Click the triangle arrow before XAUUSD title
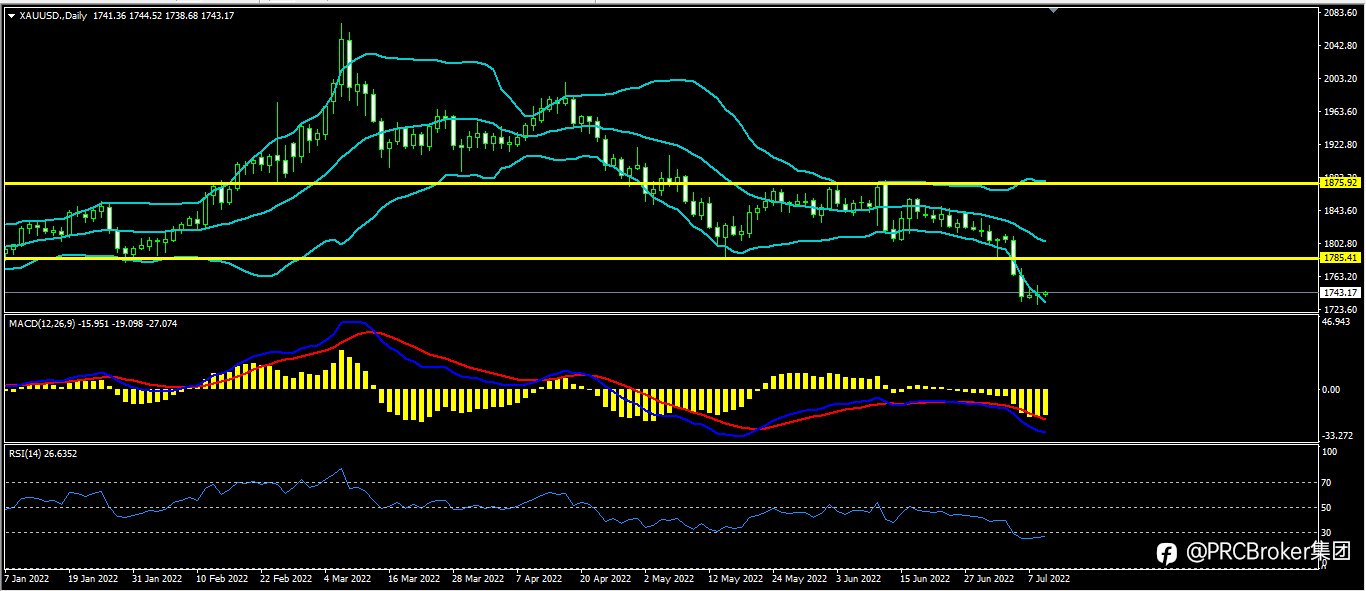Image resolution: width=1366 pixels, height=591 pixels. 11,15
